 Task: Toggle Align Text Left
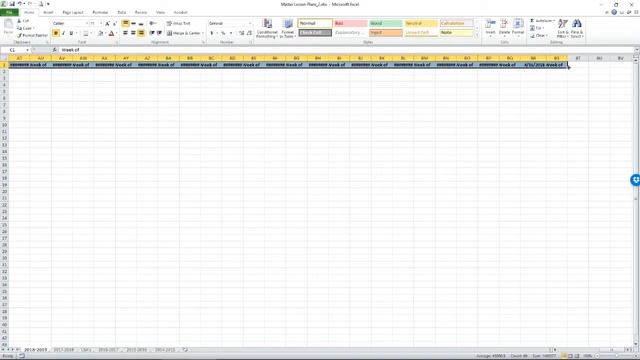[x=126, y=33]
